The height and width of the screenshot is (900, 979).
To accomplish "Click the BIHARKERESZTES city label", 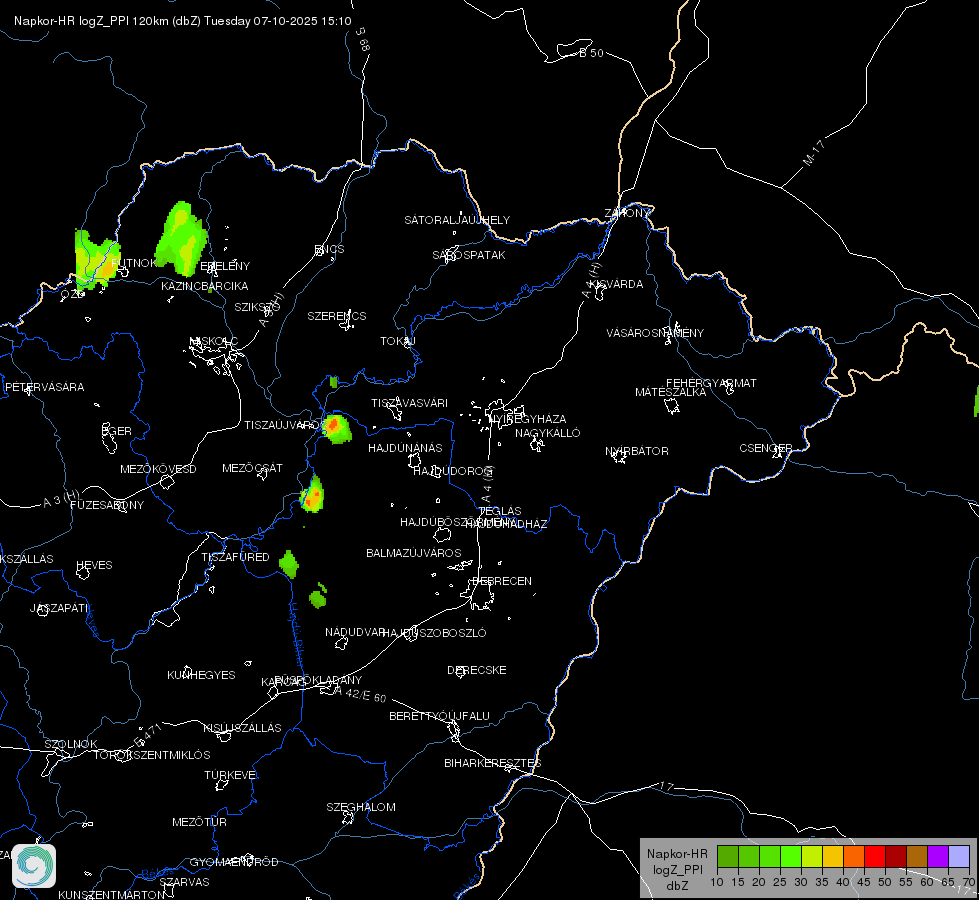I will 493,763.
